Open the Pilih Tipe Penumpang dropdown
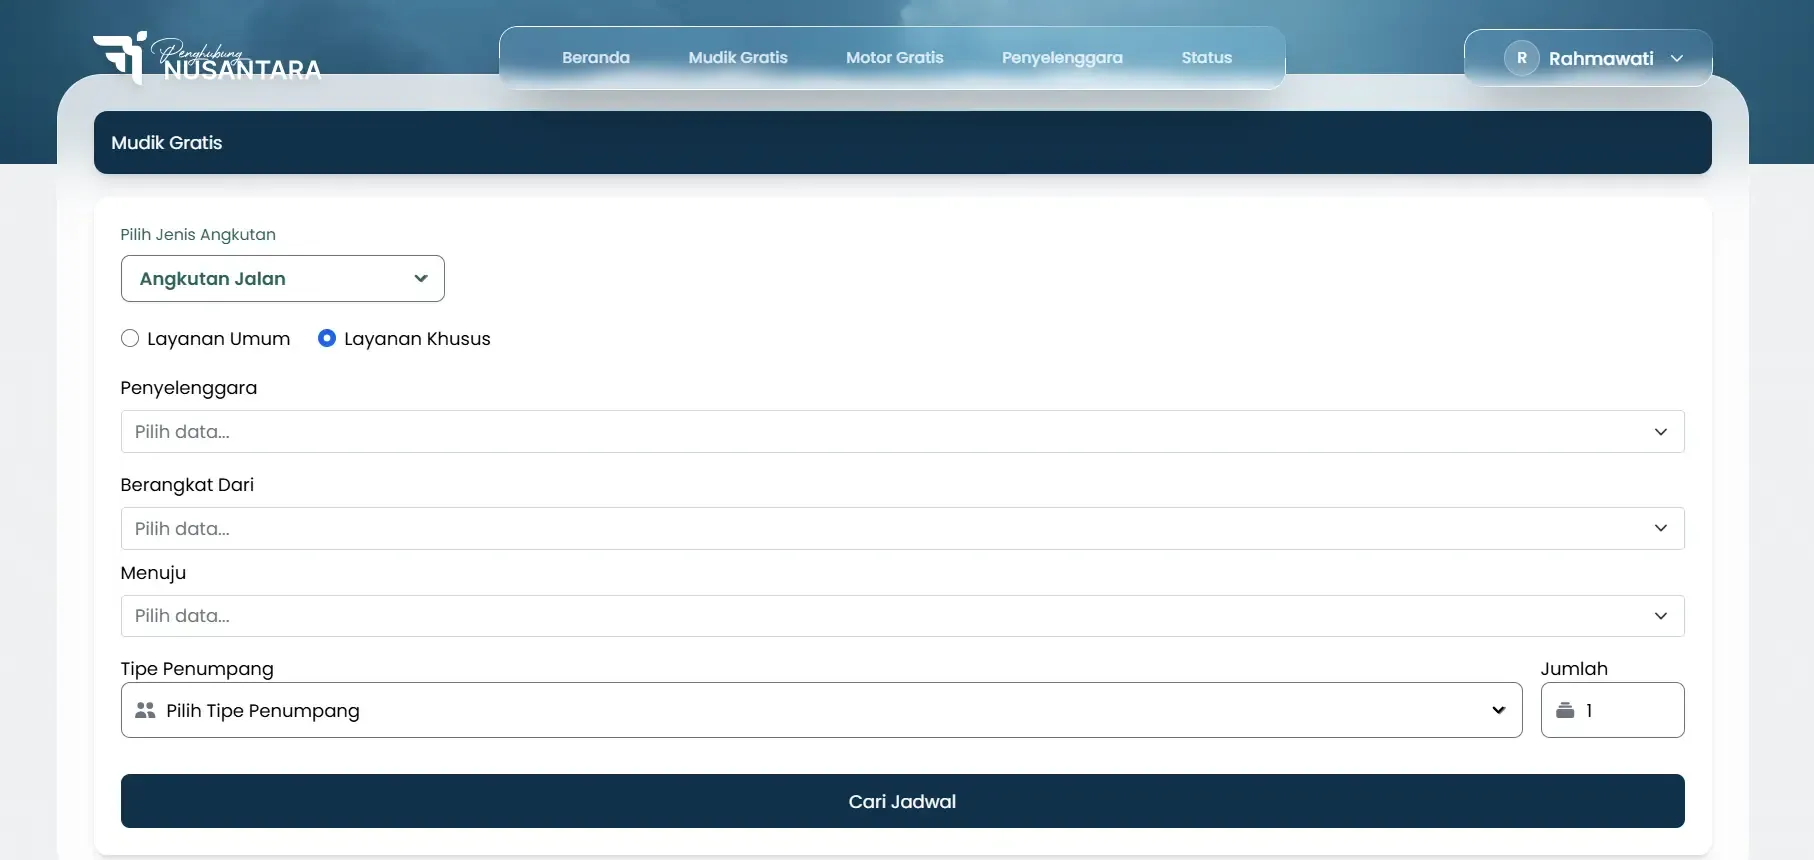Image resolution: width=1814 pixels, height=860 pixels. (820, 710)
